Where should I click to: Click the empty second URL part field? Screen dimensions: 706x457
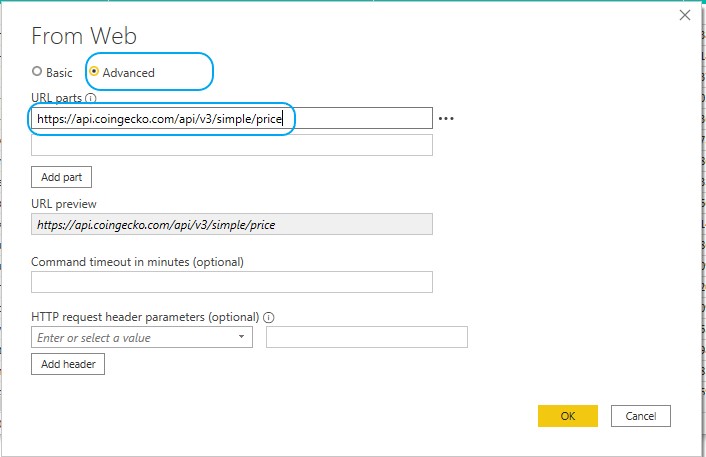coord(232,146)
